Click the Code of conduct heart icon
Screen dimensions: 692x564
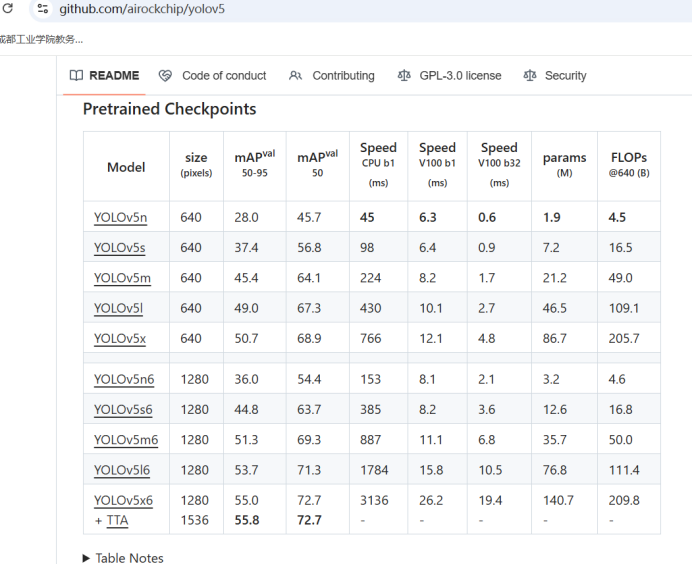coord(165,76)
